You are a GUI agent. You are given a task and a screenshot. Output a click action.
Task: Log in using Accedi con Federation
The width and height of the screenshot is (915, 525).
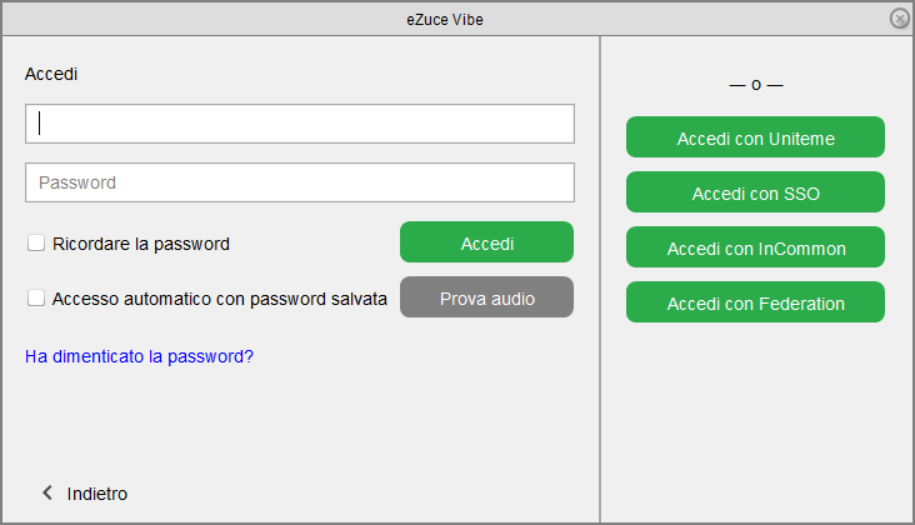click(755, 302)
